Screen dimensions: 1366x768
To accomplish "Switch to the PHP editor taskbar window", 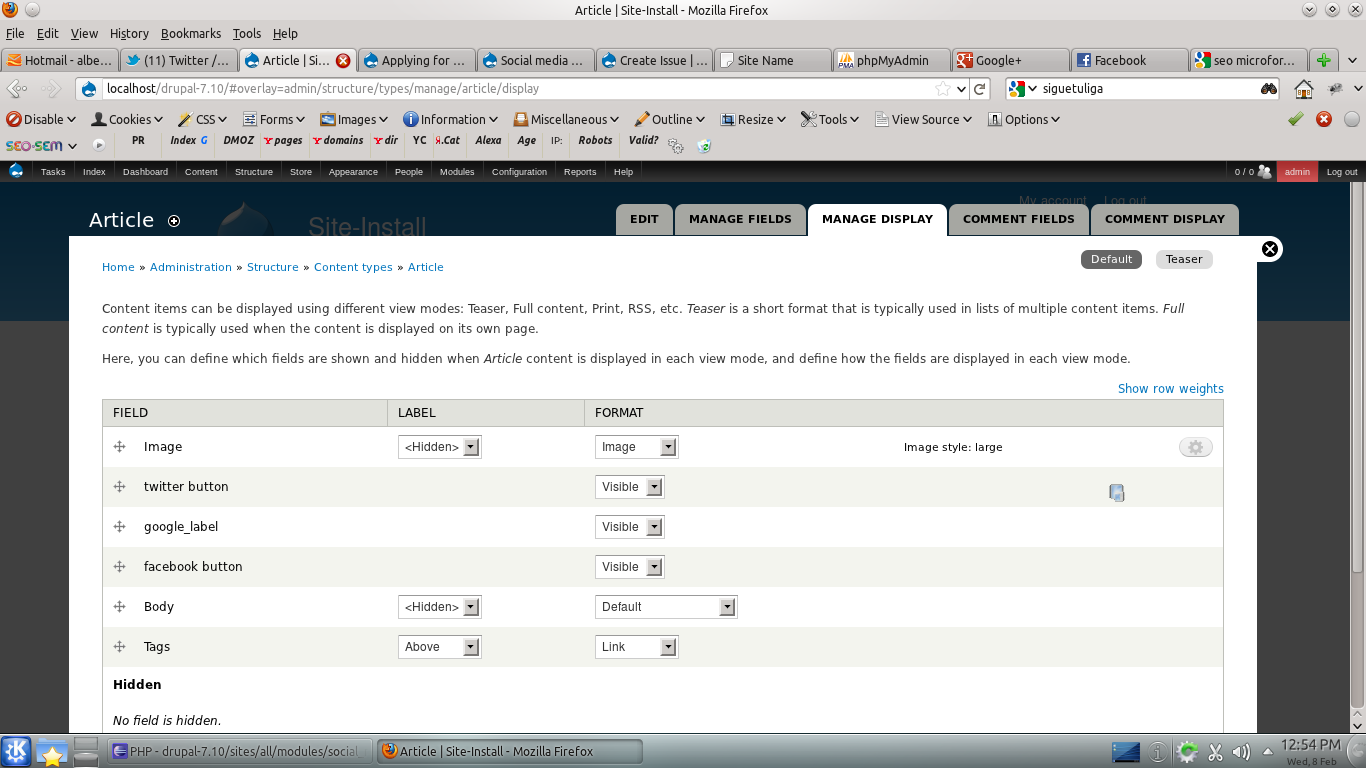I will [240, 751].
